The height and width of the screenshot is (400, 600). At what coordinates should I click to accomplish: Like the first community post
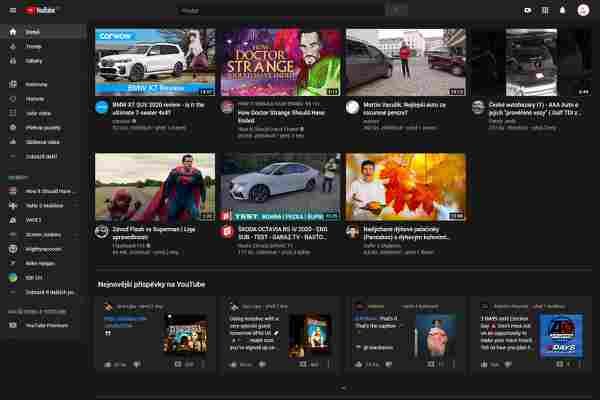coord(110,365)
